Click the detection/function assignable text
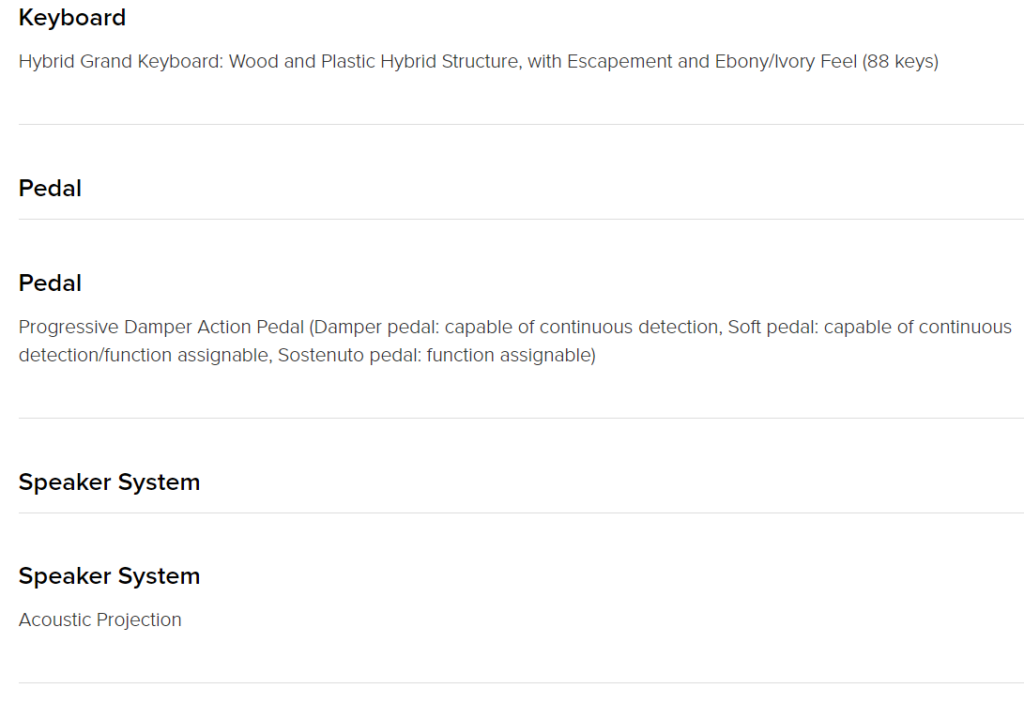The width and height of the screenshot is (1024, 719). tap(145, 355)
